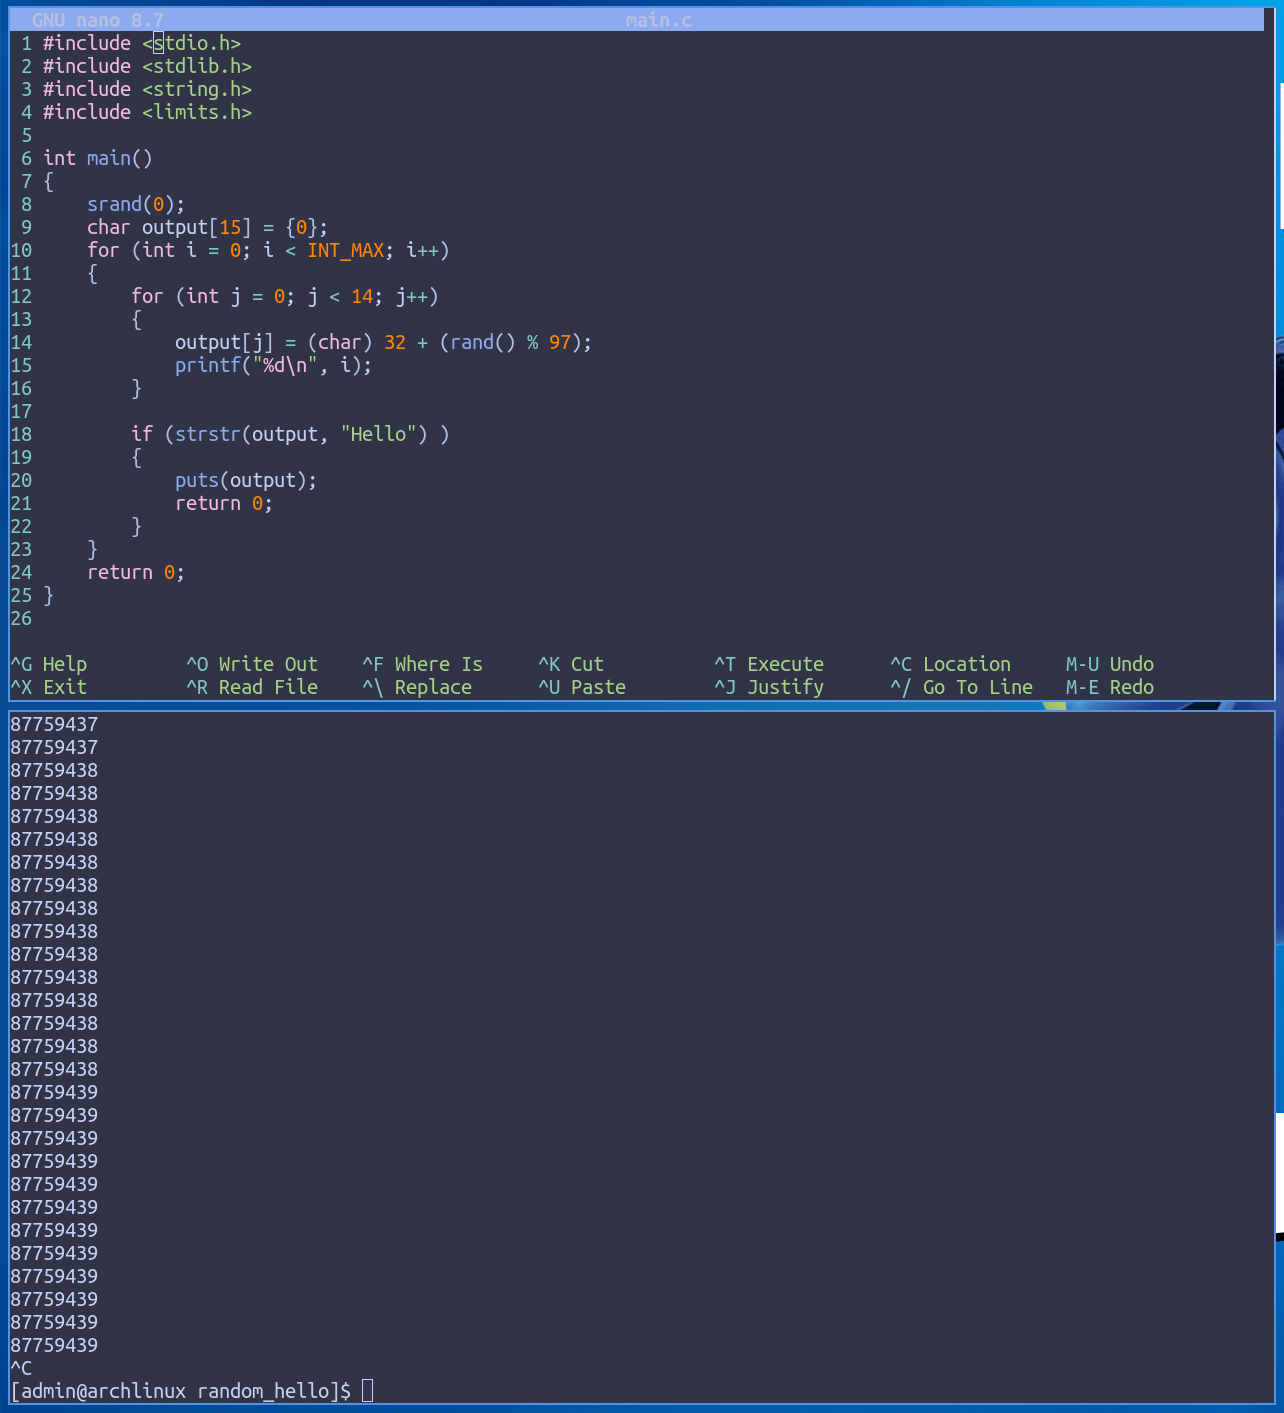This screenshot has height=1413, width=1284.
Task: Click the "char output[15] = {0};" declaration
Action: (x=208, y=227)
